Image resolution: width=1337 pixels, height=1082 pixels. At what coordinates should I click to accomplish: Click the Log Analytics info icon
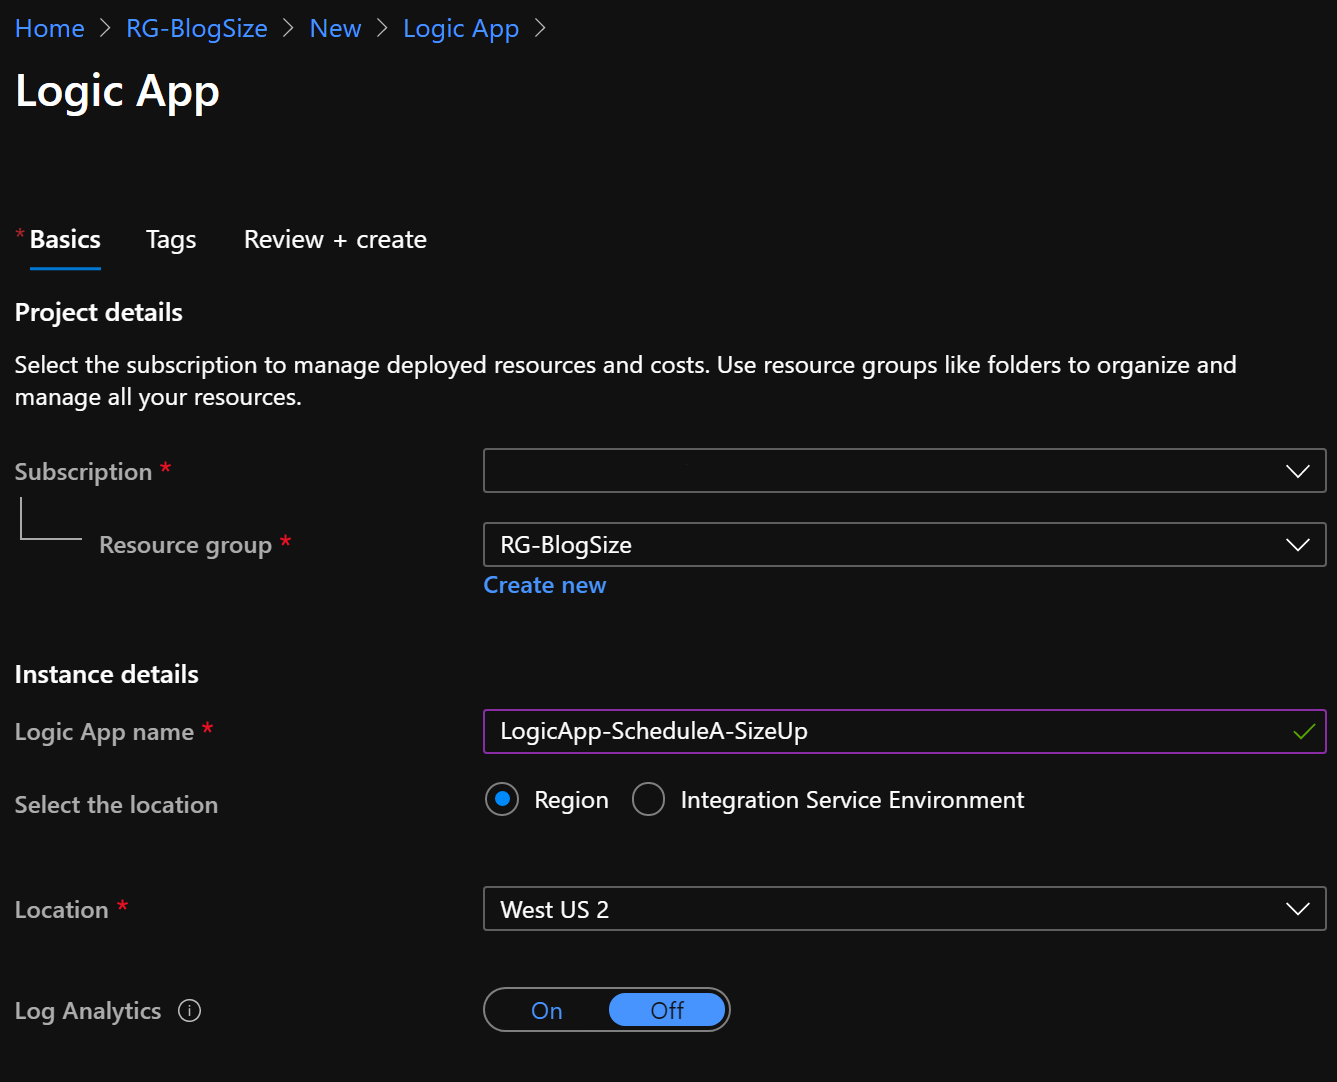pos(190,1011)
